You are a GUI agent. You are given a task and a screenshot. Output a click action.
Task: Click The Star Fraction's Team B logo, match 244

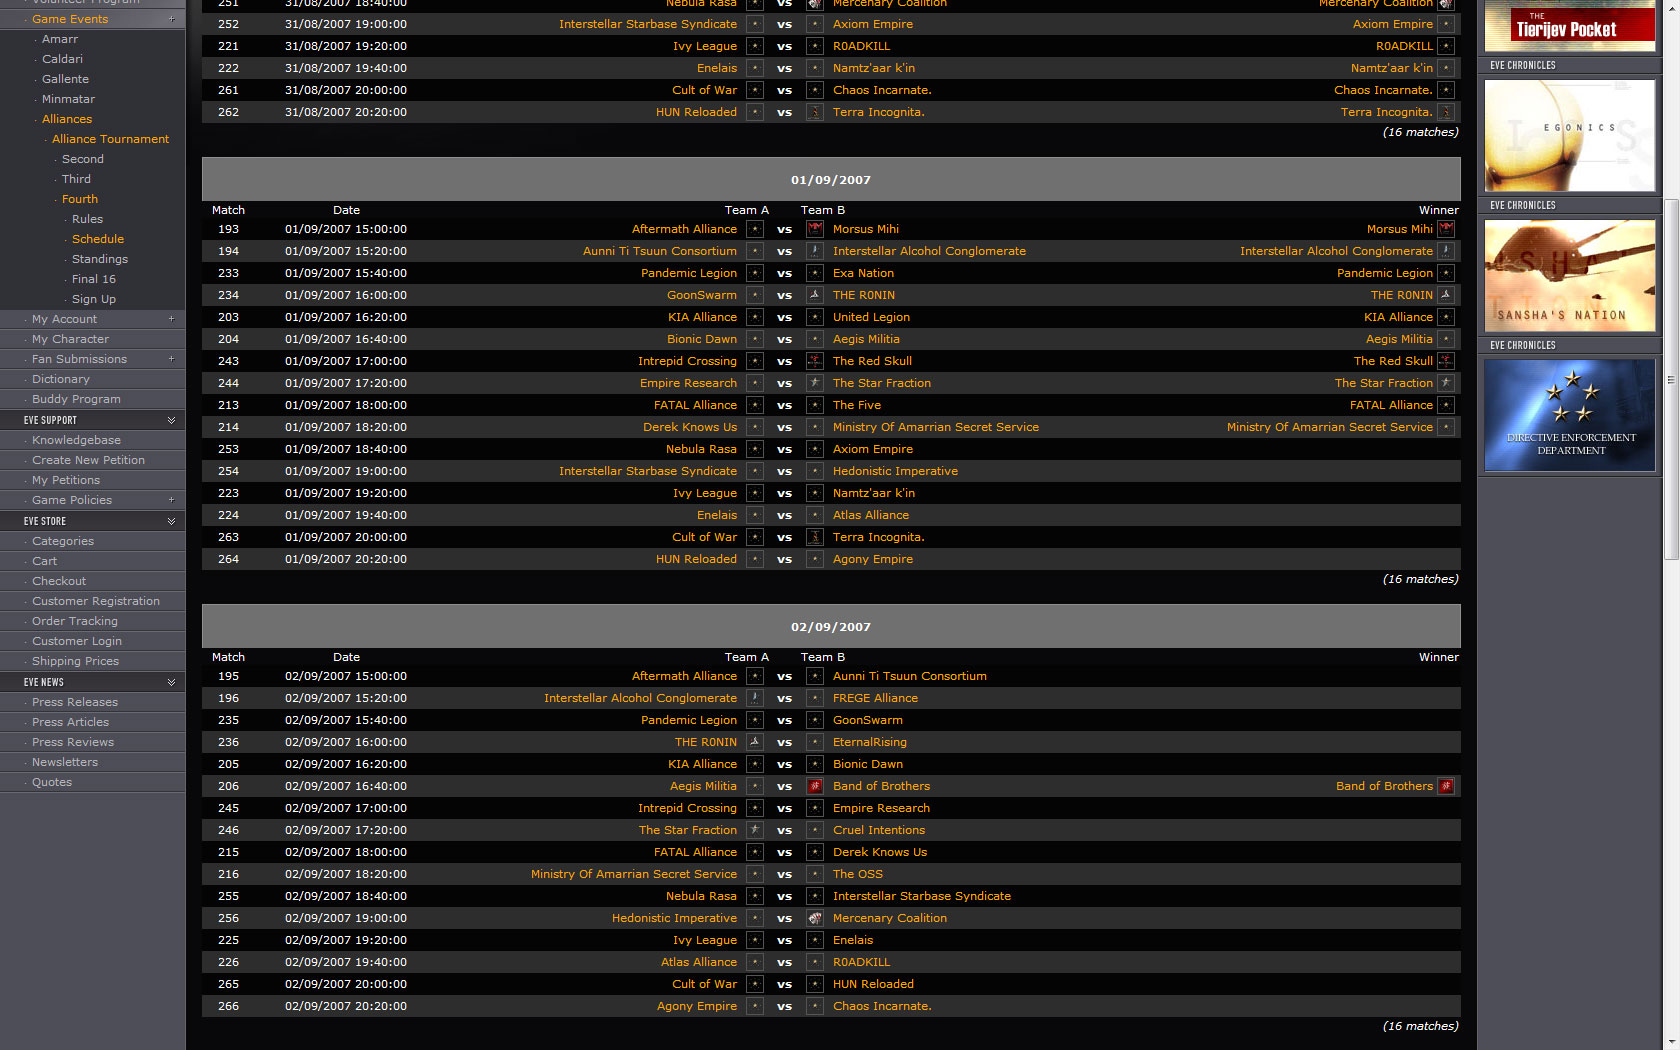point(815,383)
